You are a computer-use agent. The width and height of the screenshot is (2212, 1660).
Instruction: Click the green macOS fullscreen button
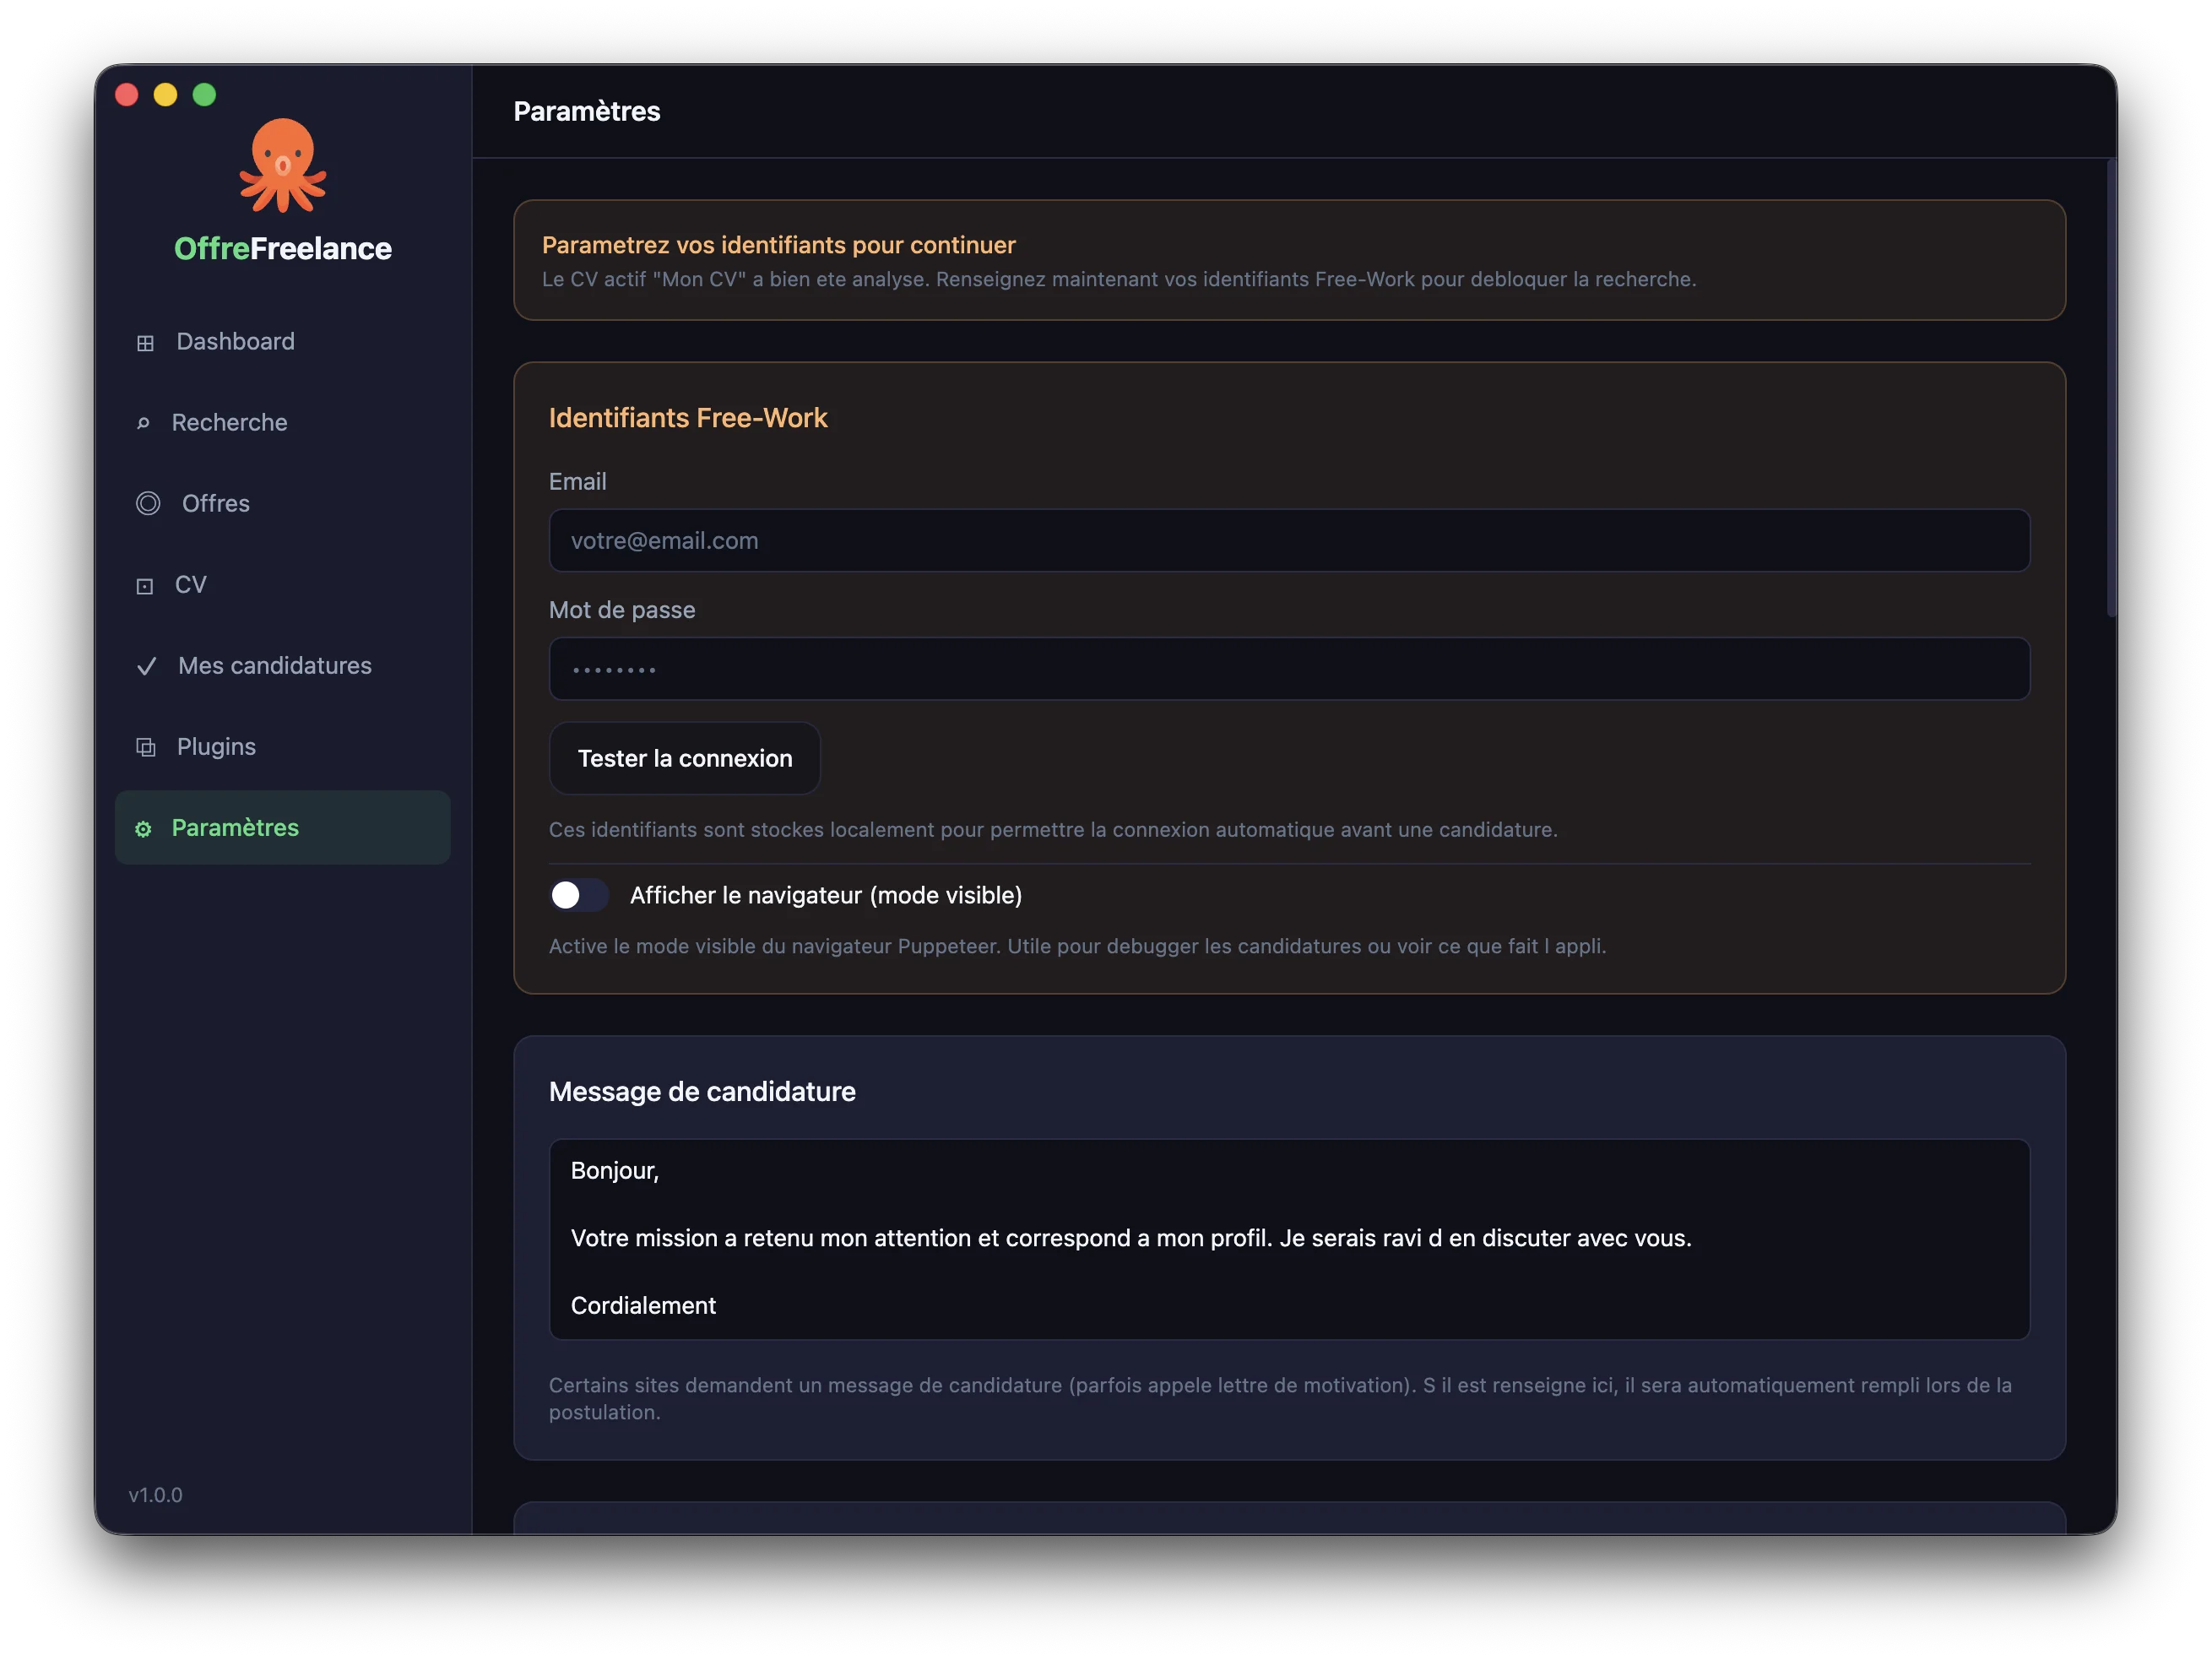(204, 95)
